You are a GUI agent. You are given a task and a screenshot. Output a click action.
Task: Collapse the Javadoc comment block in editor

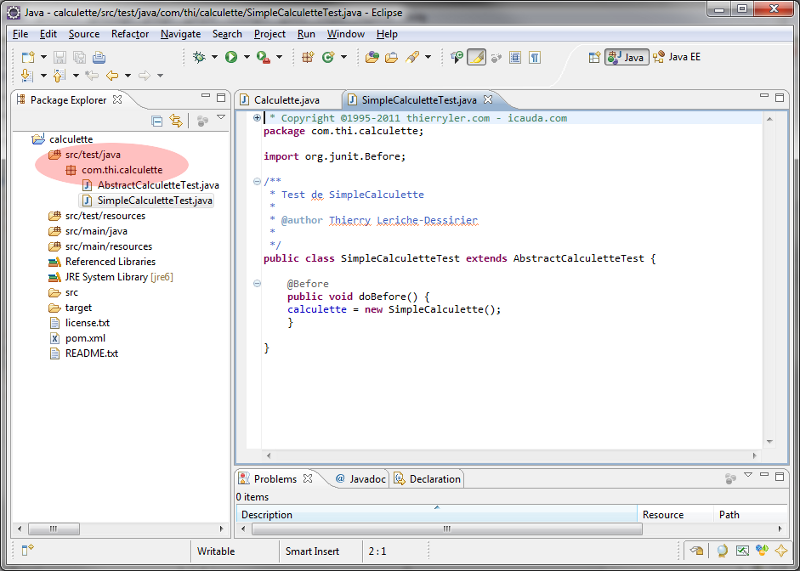[257, 181]
